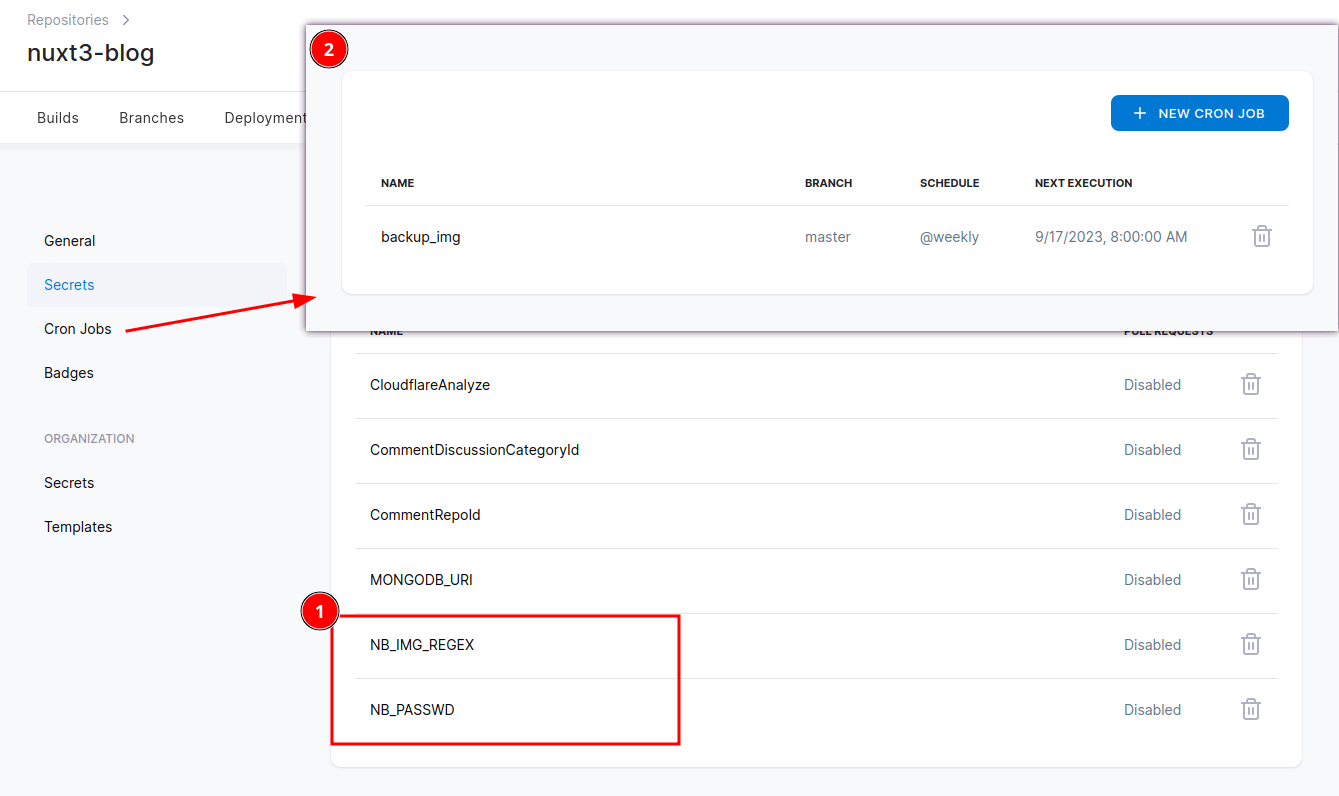Remove the CommentRepoId secret via trash icon
This screenshot has height=796, width=1339.
(x=1250, y=515)
